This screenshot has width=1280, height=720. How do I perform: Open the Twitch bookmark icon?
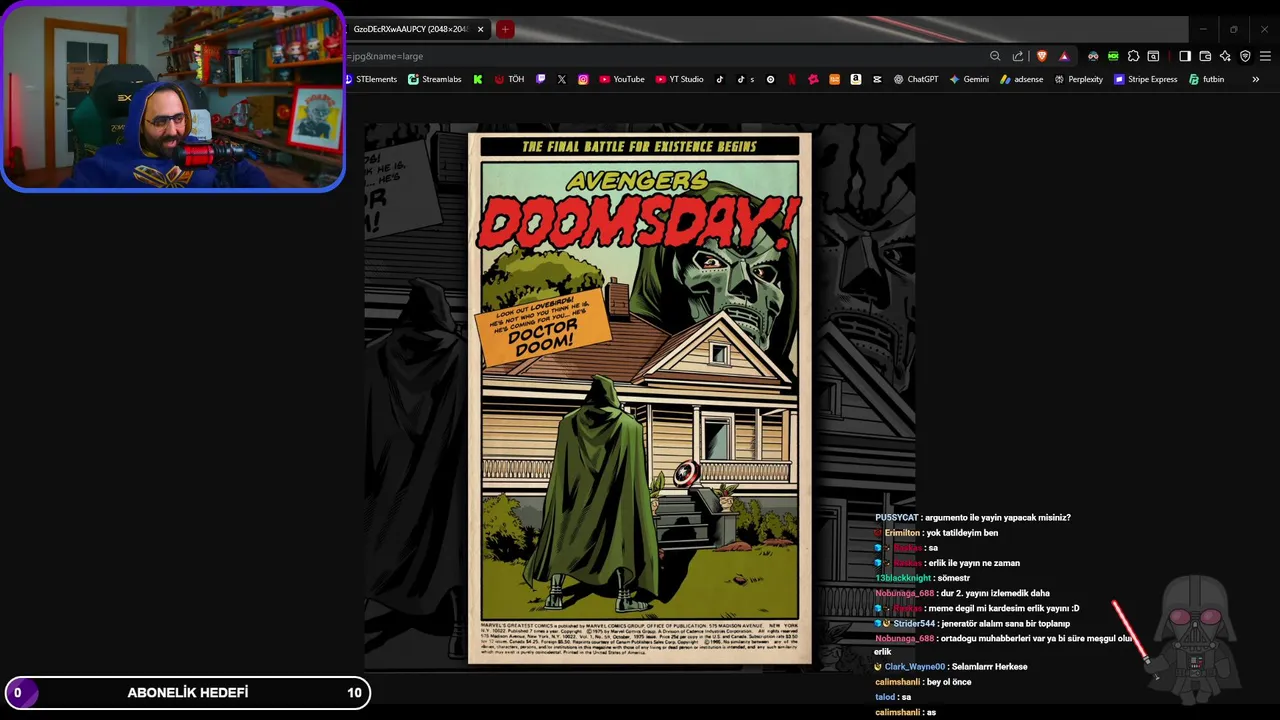[541, 79]
